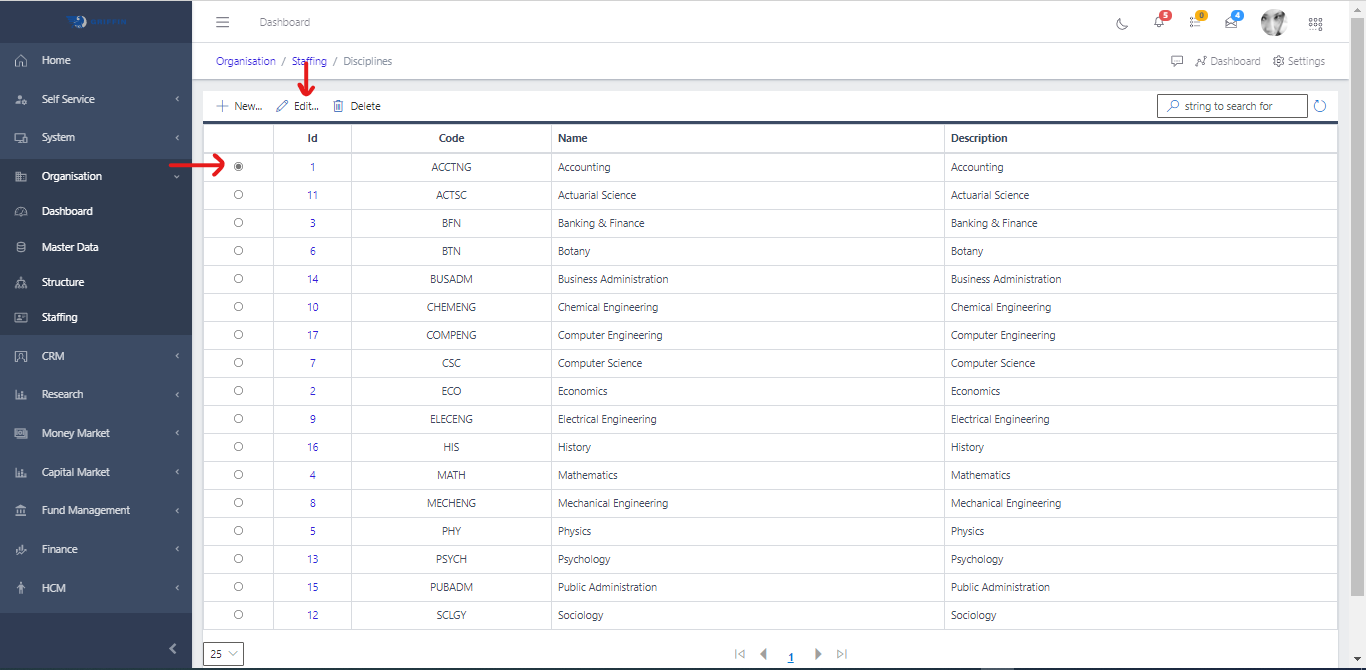The width and height of the screenshot is (1366, 670).
Task: Open the apps grid icon
Action: tap(1315, 23)
